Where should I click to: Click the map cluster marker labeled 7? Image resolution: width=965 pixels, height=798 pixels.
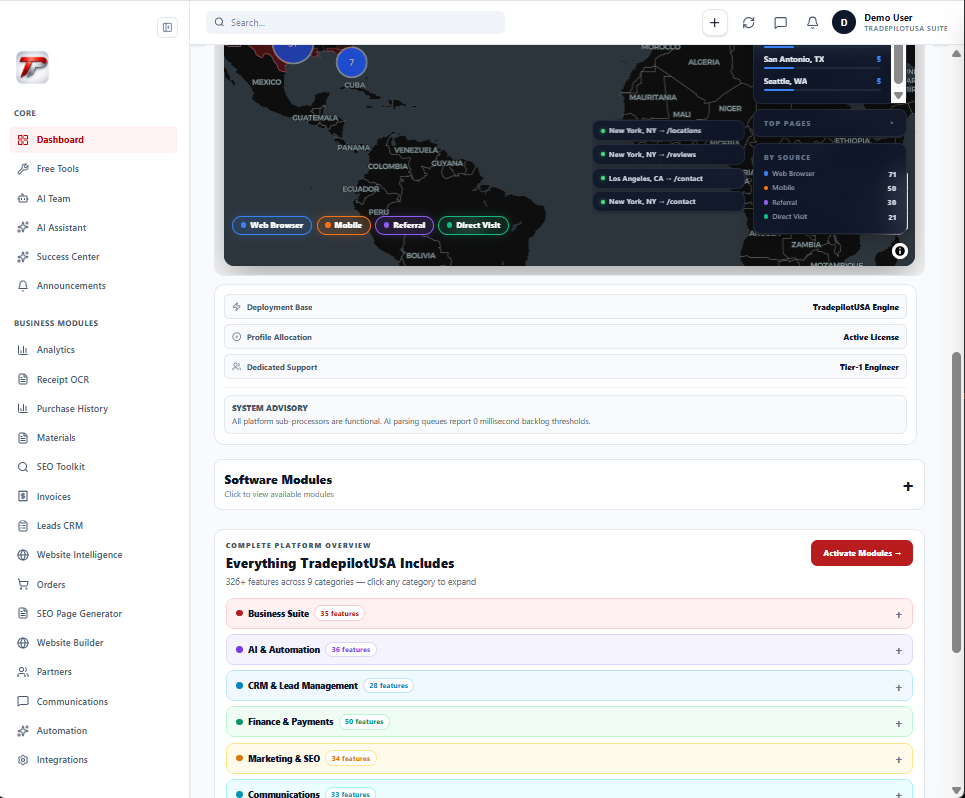(351, 63)
